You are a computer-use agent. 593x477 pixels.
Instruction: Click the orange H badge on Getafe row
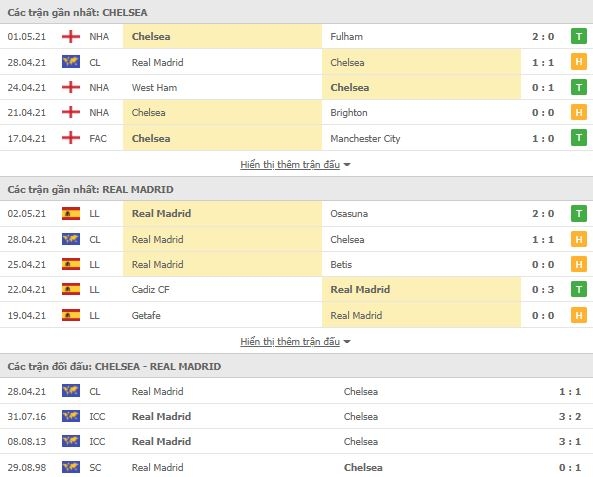pyautogui.click(x=579, y=315)
